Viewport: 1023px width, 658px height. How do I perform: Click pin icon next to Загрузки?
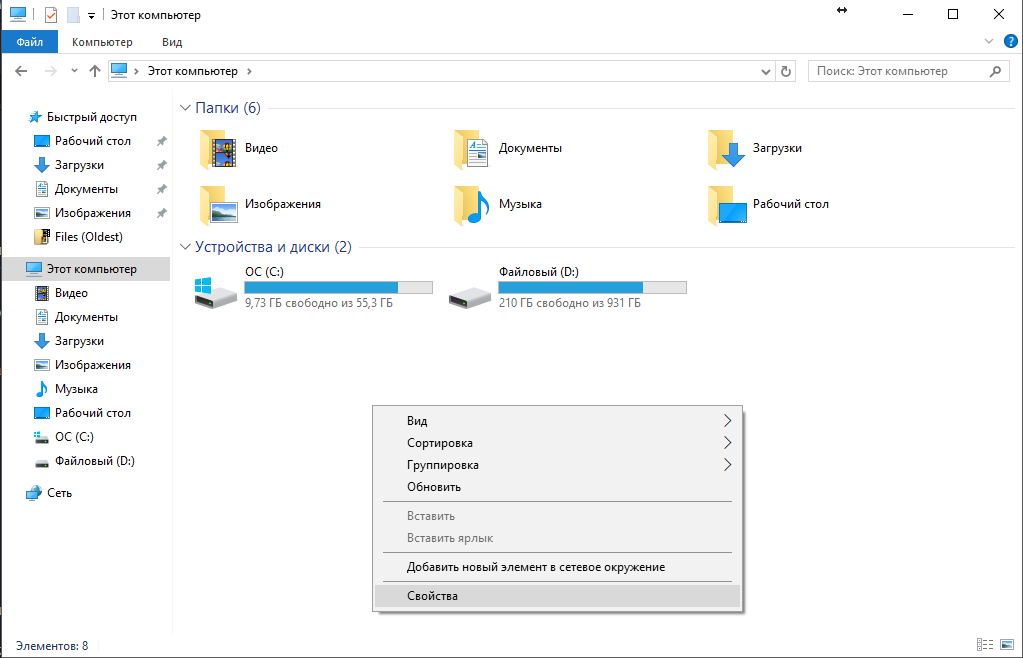pos(161,165)
